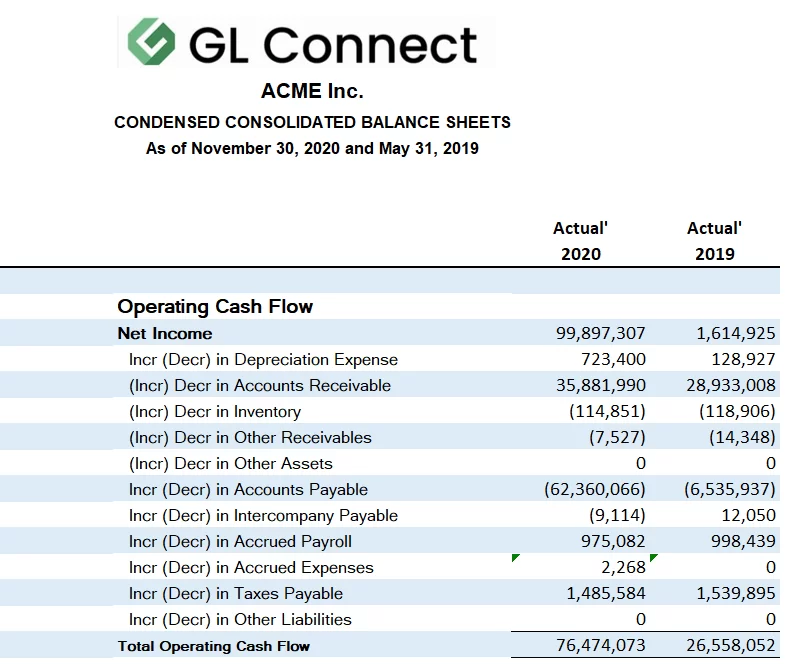Select the Accounts Payable 2020 value (62,360,066)
This screenshot has height=666, width=788.
(595, 489)
